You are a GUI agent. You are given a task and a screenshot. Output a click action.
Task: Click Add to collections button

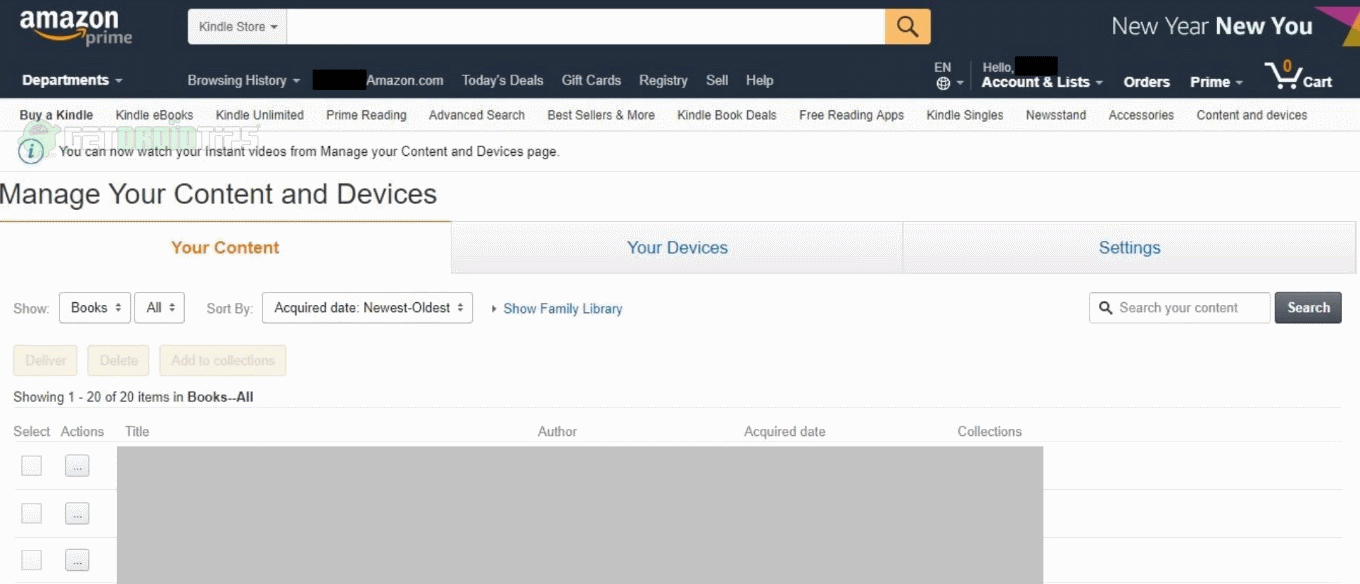[x=222, y=360]
